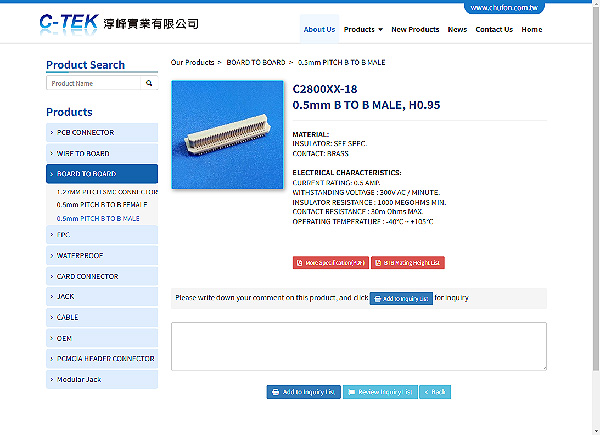Click the inline blue Add to inquiry list button
The width and height of the screenshot is (600, 435).
401,298
